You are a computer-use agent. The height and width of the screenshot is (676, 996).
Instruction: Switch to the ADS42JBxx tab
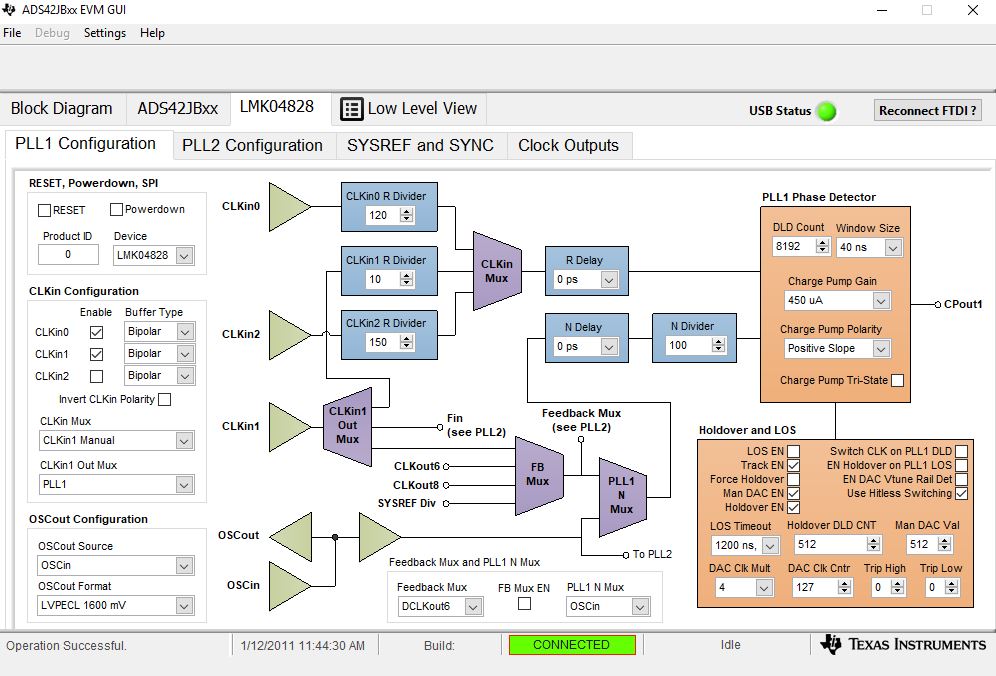pyautogui.click(x=178, y=109)
